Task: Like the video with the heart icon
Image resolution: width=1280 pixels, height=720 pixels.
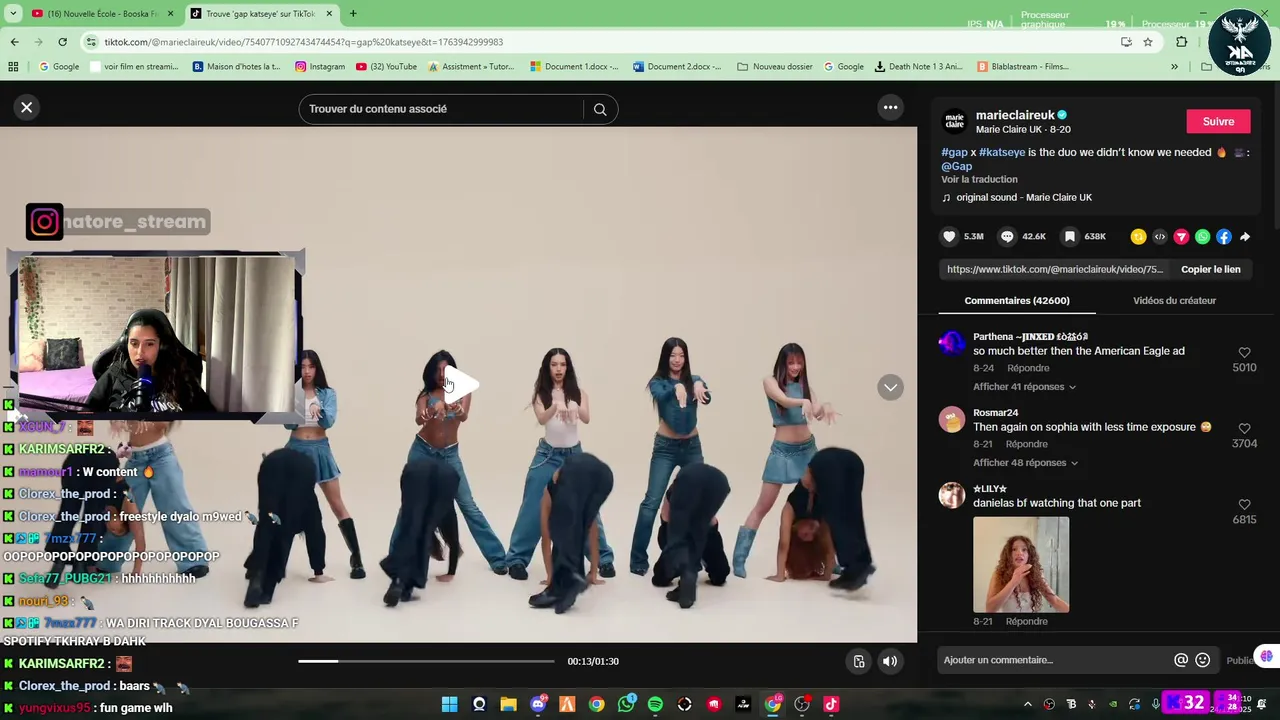Action: pyautogui.click(x=949, y=237)
